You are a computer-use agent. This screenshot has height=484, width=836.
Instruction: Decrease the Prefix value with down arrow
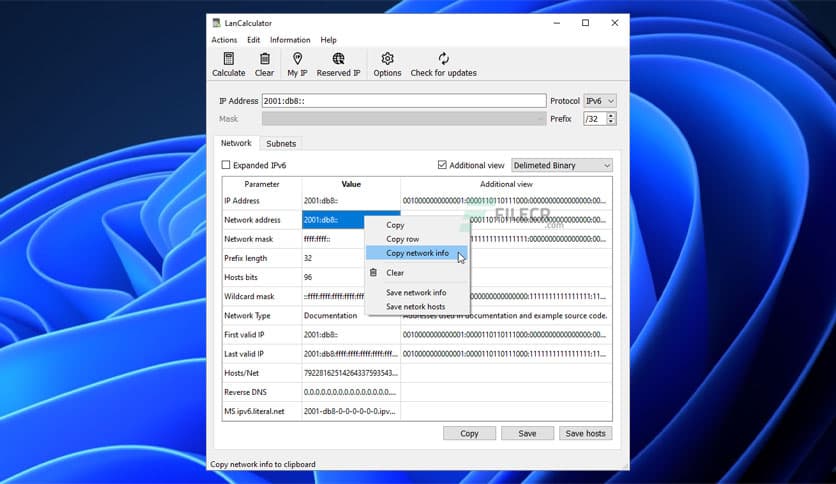click(x=611, y=122)
